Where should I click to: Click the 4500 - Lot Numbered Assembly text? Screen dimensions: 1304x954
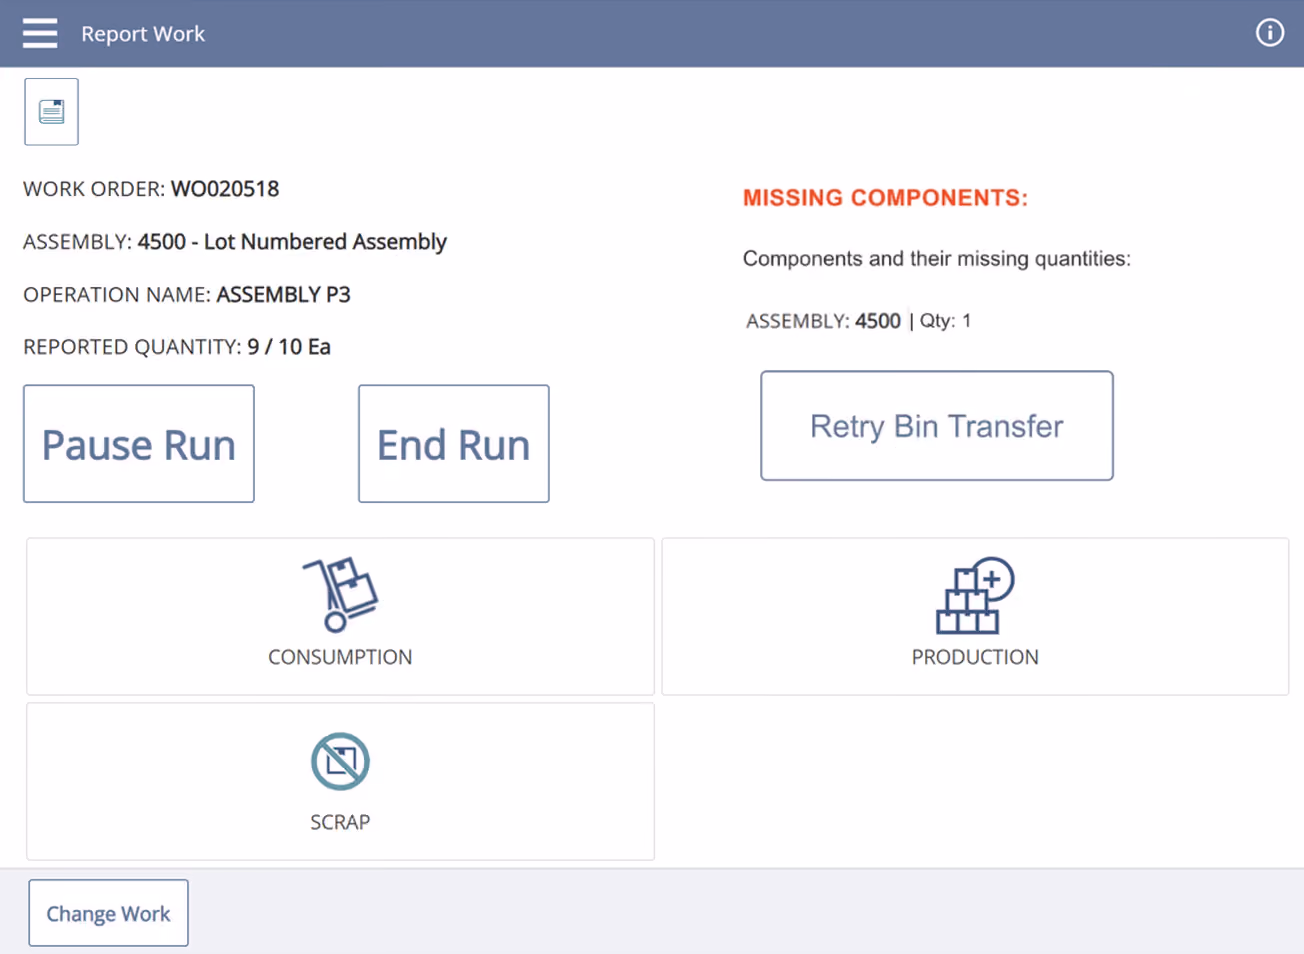pyautogui.click(x=292, y=242)
